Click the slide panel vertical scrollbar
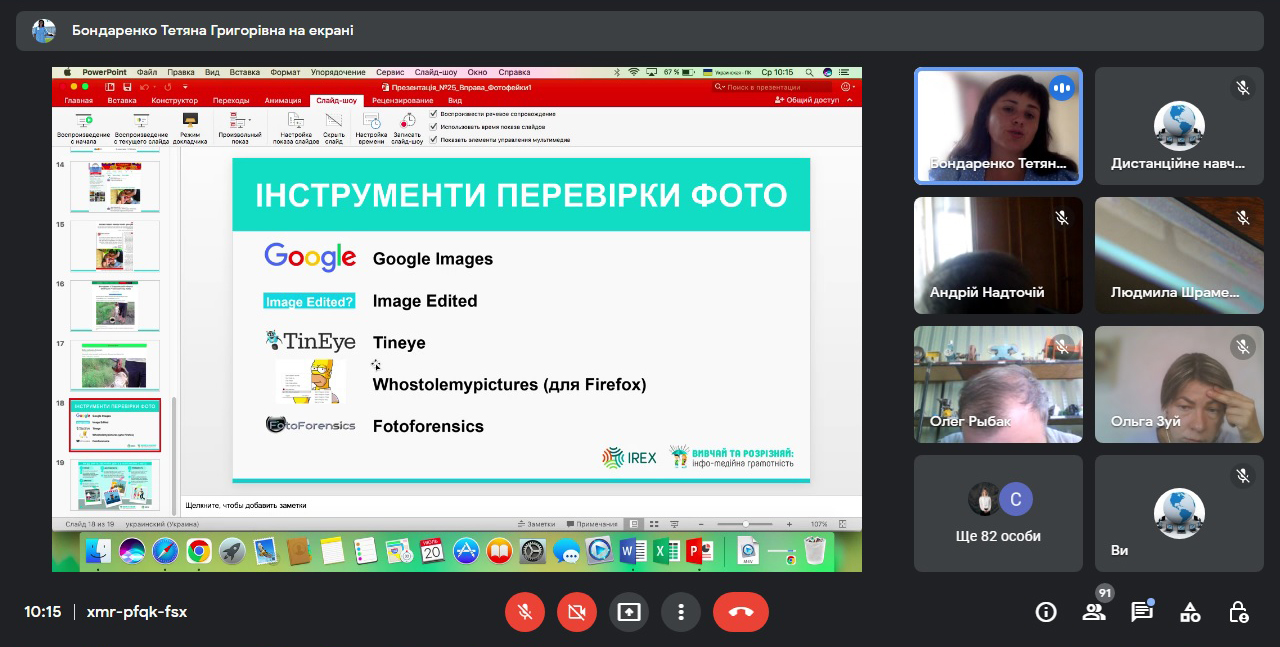The height and width of the screenshot is (647, 1280). point(174,455)
